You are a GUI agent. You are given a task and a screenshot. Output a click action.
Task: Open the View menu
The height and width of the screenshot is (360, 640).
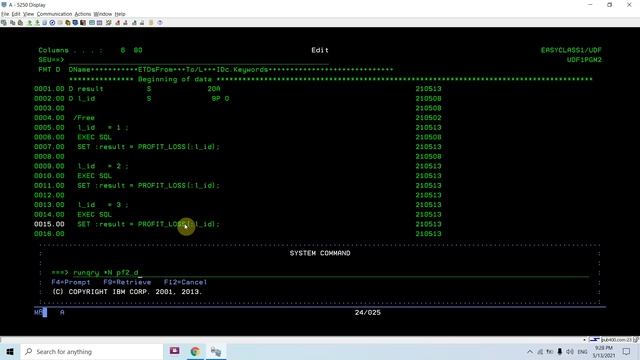(x=28, y=14)
